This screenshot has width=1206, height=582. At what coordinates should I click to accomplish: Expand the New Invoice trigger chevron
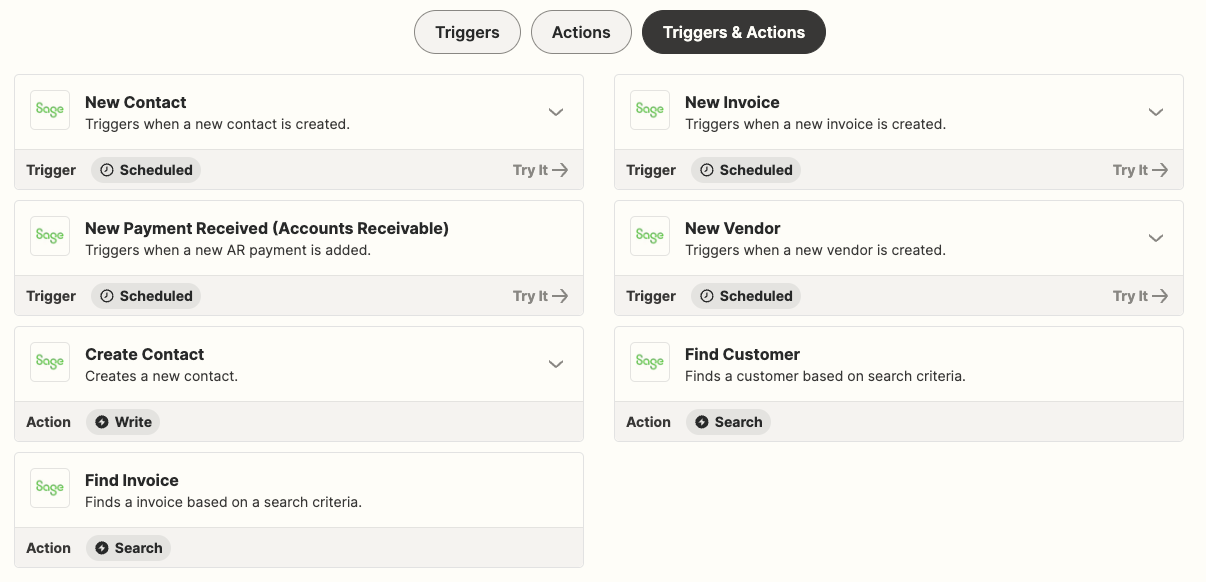[1156, 112]
